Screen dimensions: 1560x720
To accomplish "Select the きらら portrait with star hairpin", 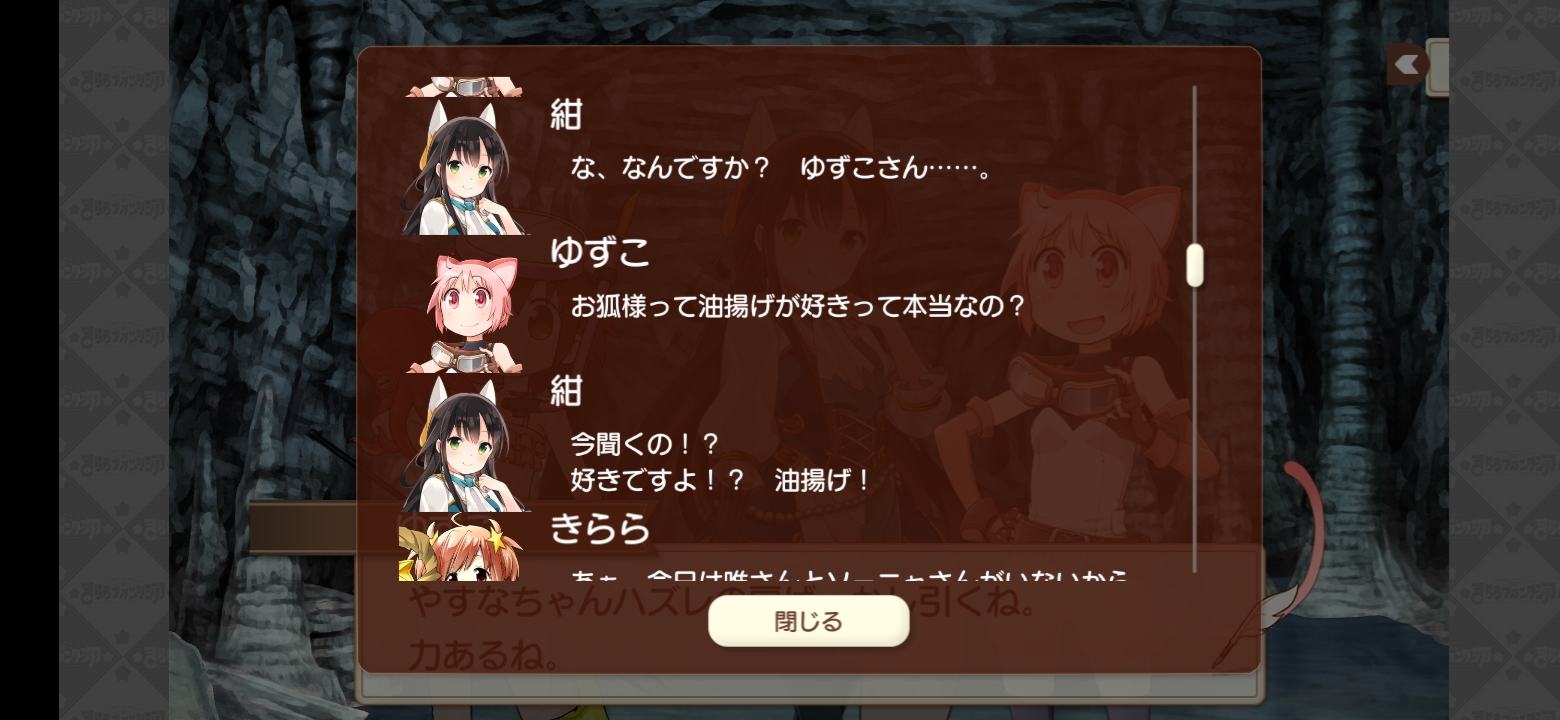I will pyautogui.click(x=460, y=547).
